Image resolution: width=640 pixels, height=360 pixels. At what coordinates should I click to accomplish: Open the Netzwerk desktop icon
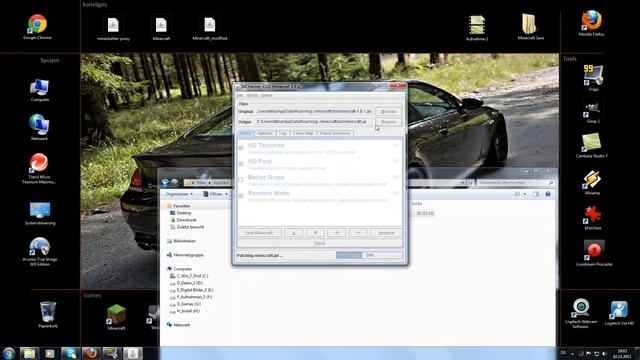click(39, 127)
